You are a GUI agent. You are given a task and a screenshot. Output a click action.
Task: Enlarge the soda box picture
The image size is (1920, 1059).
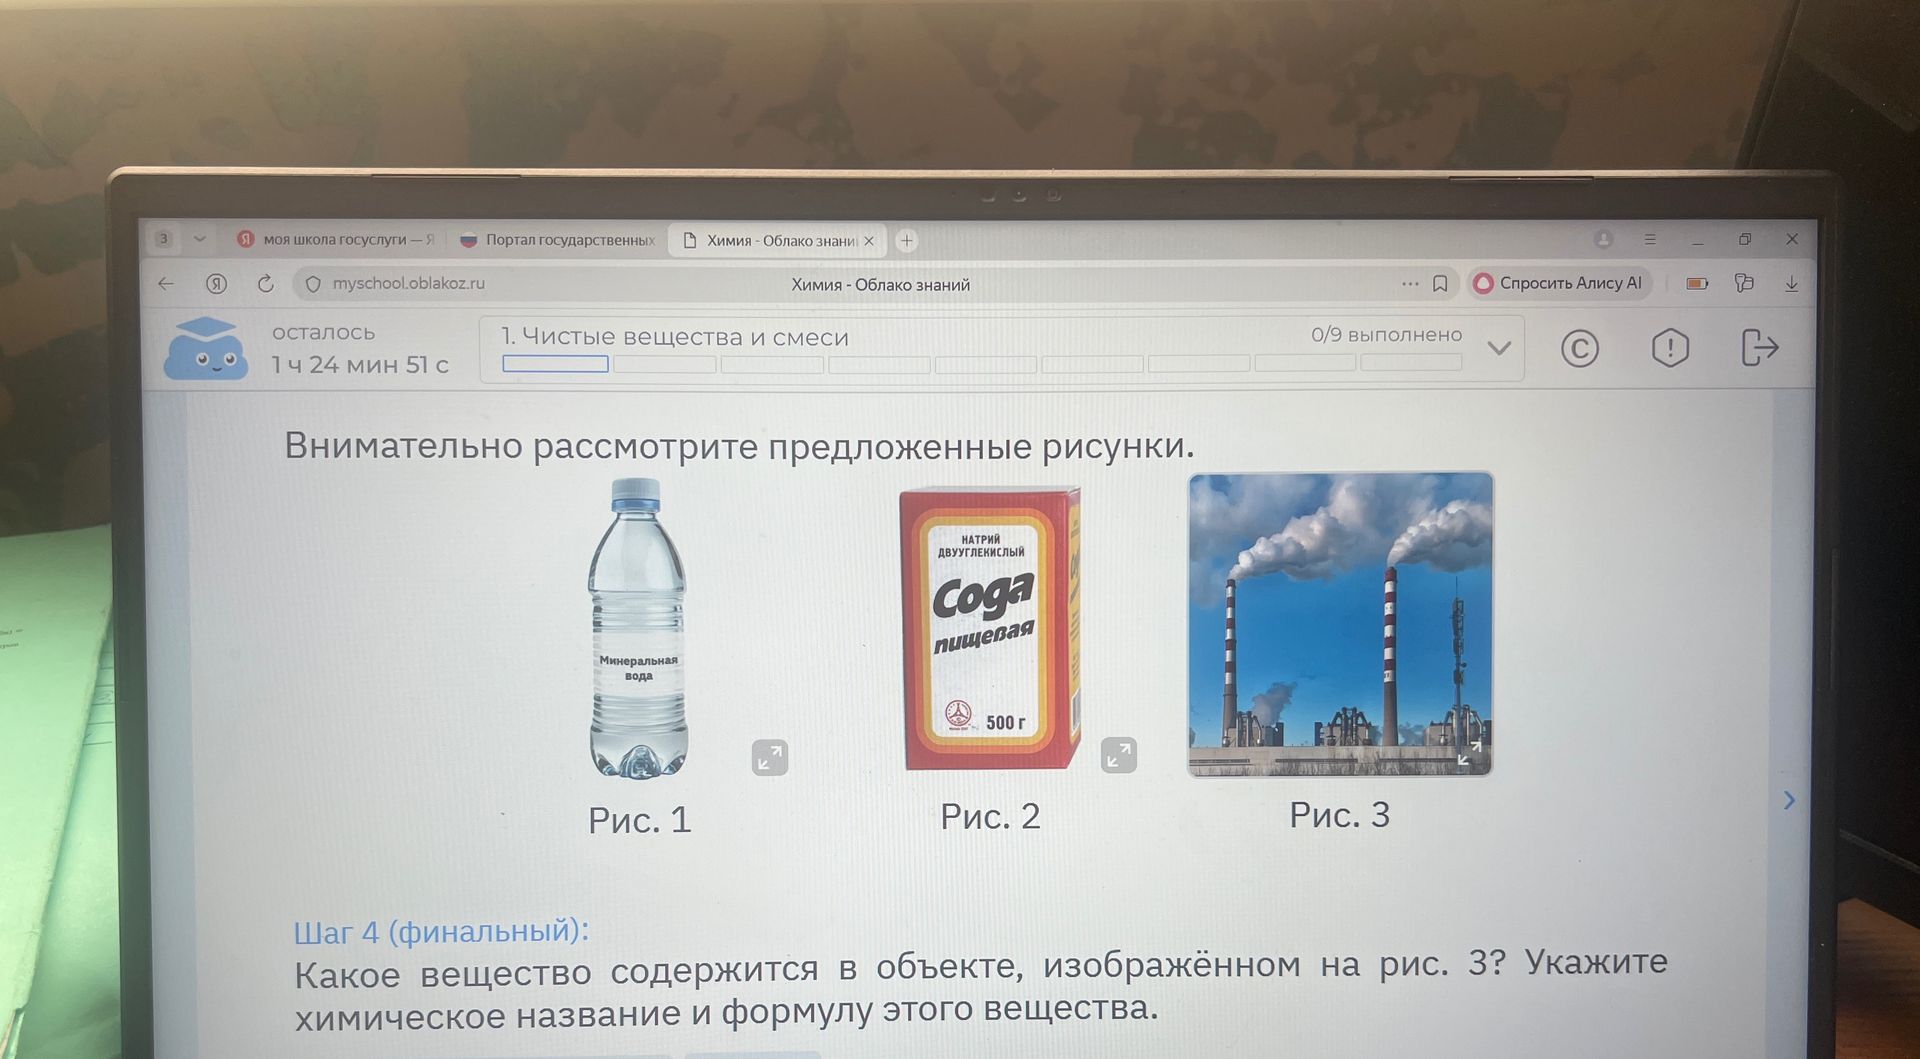coord(1119,755)
